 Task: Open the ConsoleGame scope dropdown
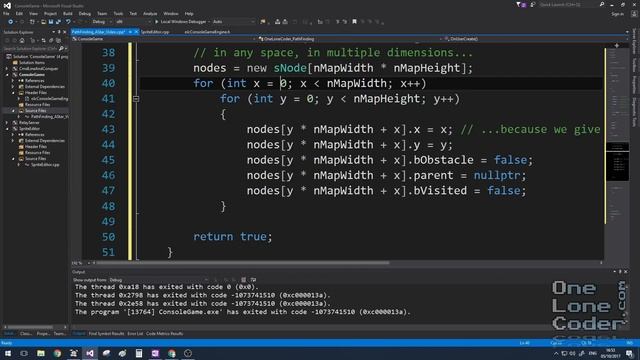pos(164,39)
